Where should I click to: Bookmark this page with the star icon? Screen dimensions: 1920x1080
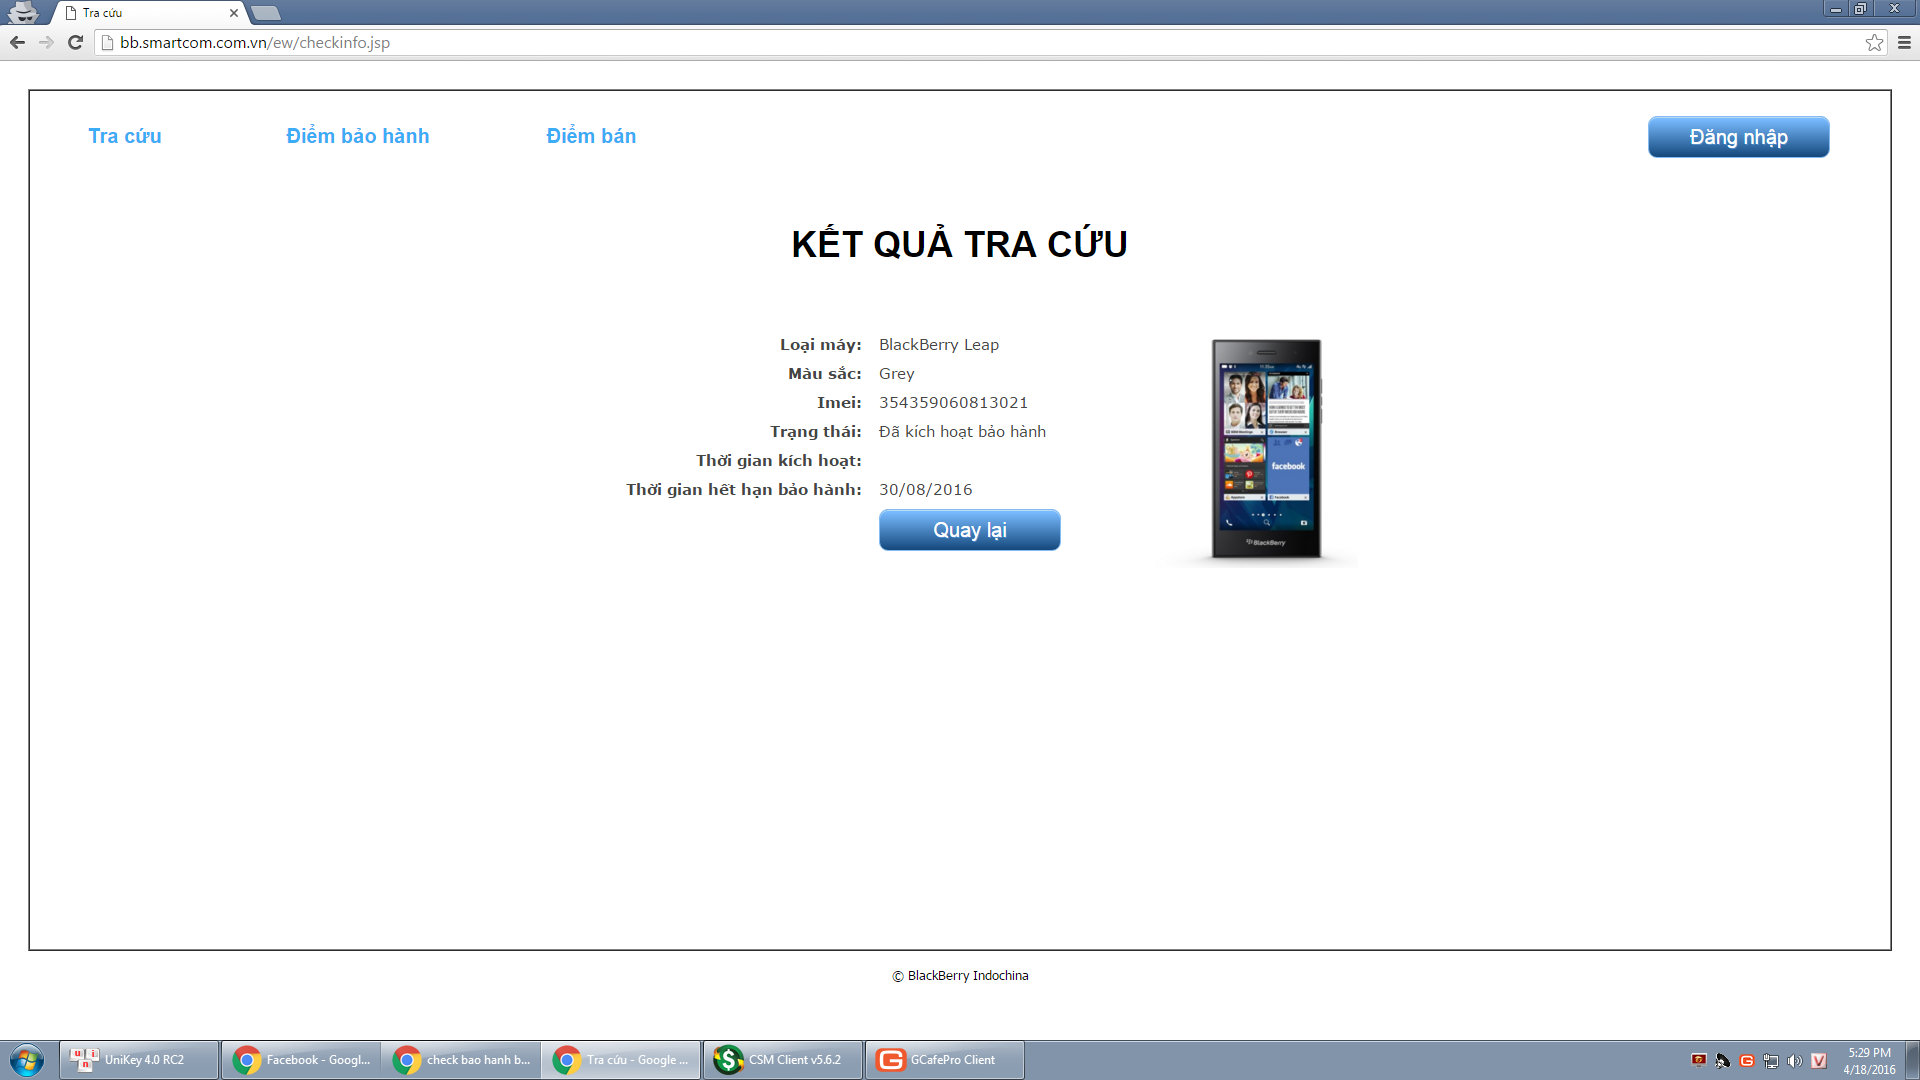coord(1874,42)
